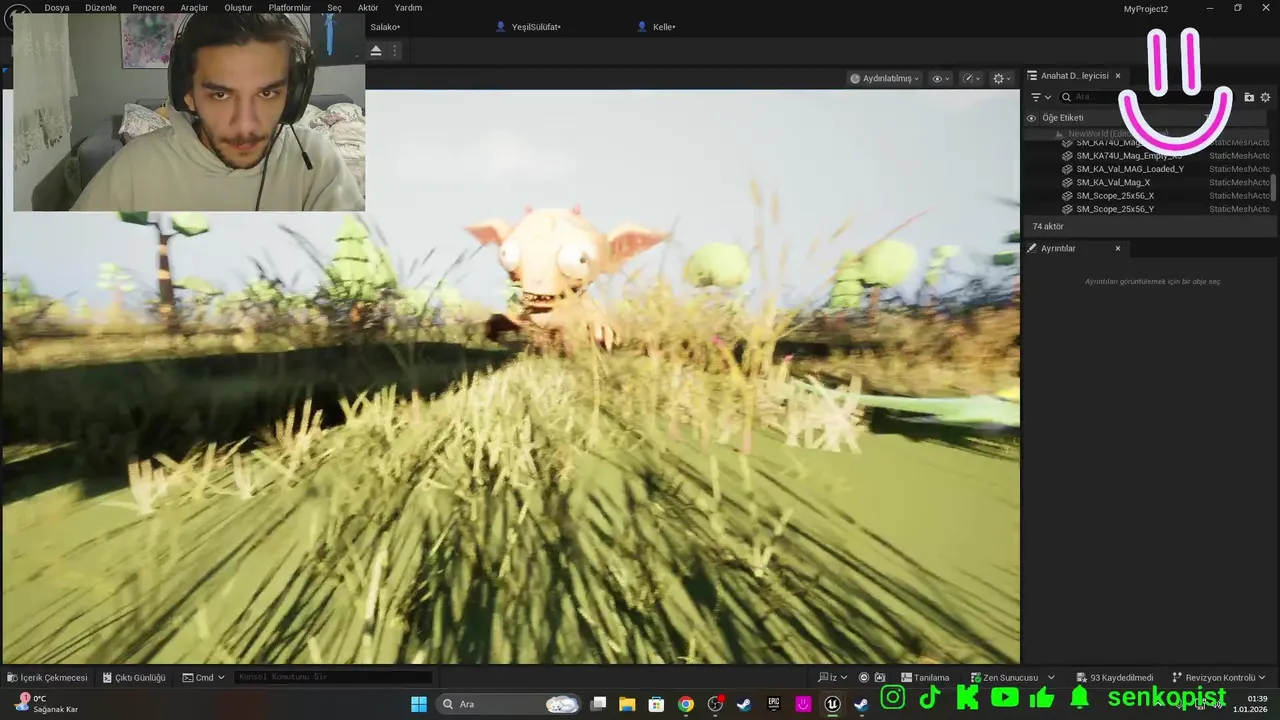1280x720 pixels.
Task: Open the Pencere menu
Action: 148,7
